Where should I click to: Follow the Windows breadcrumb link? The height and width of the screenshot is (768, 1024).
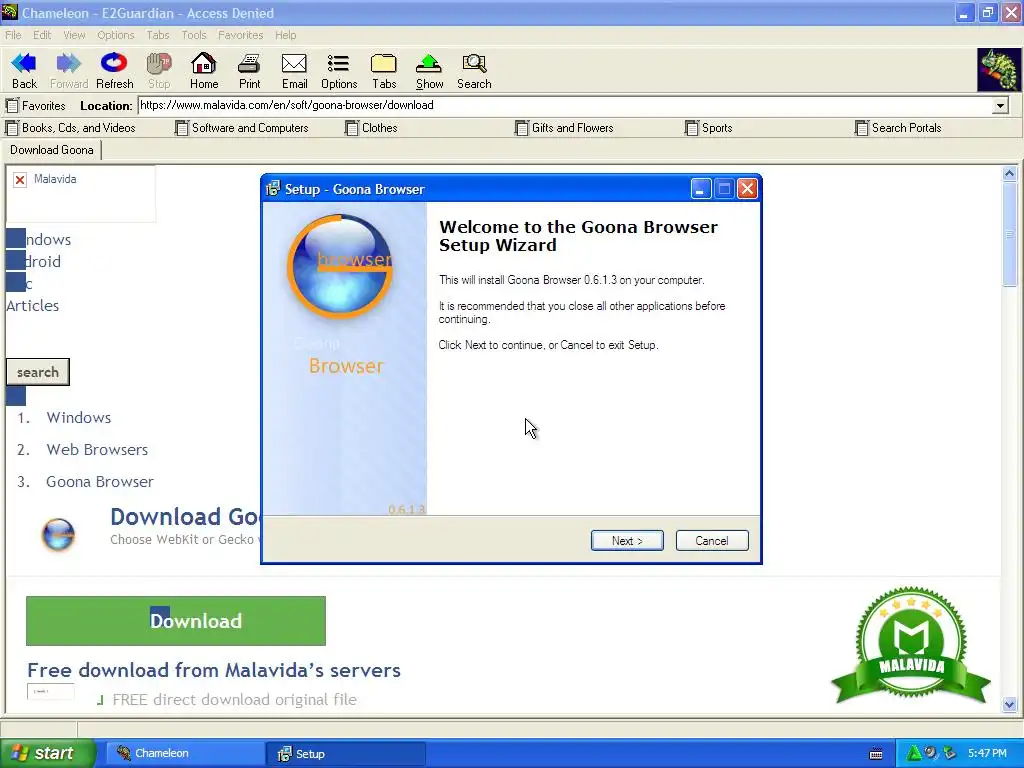(78, 417)
